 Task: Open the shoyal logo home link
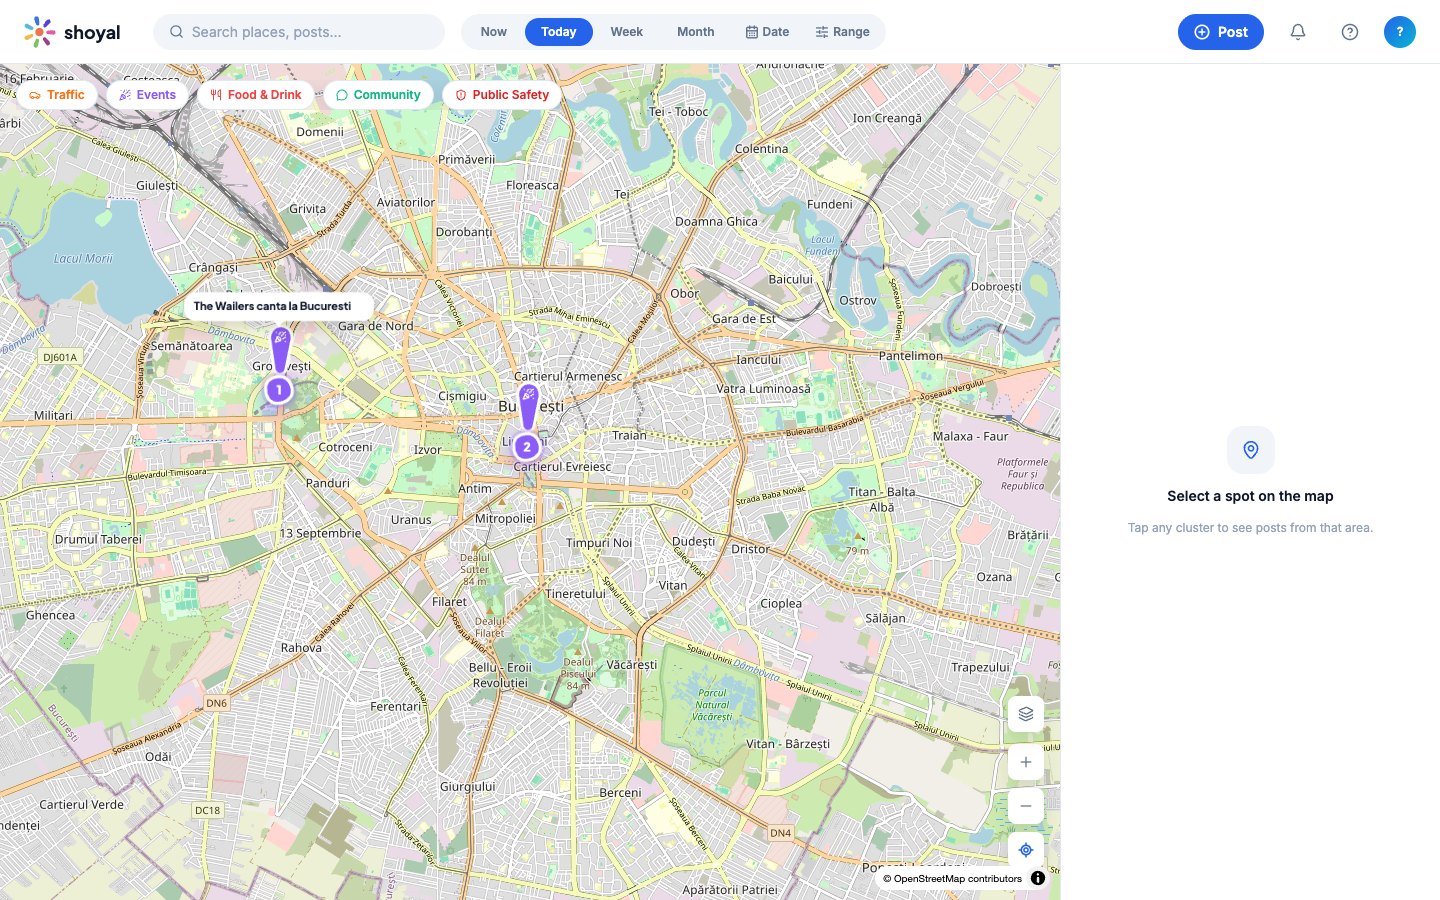72,32
